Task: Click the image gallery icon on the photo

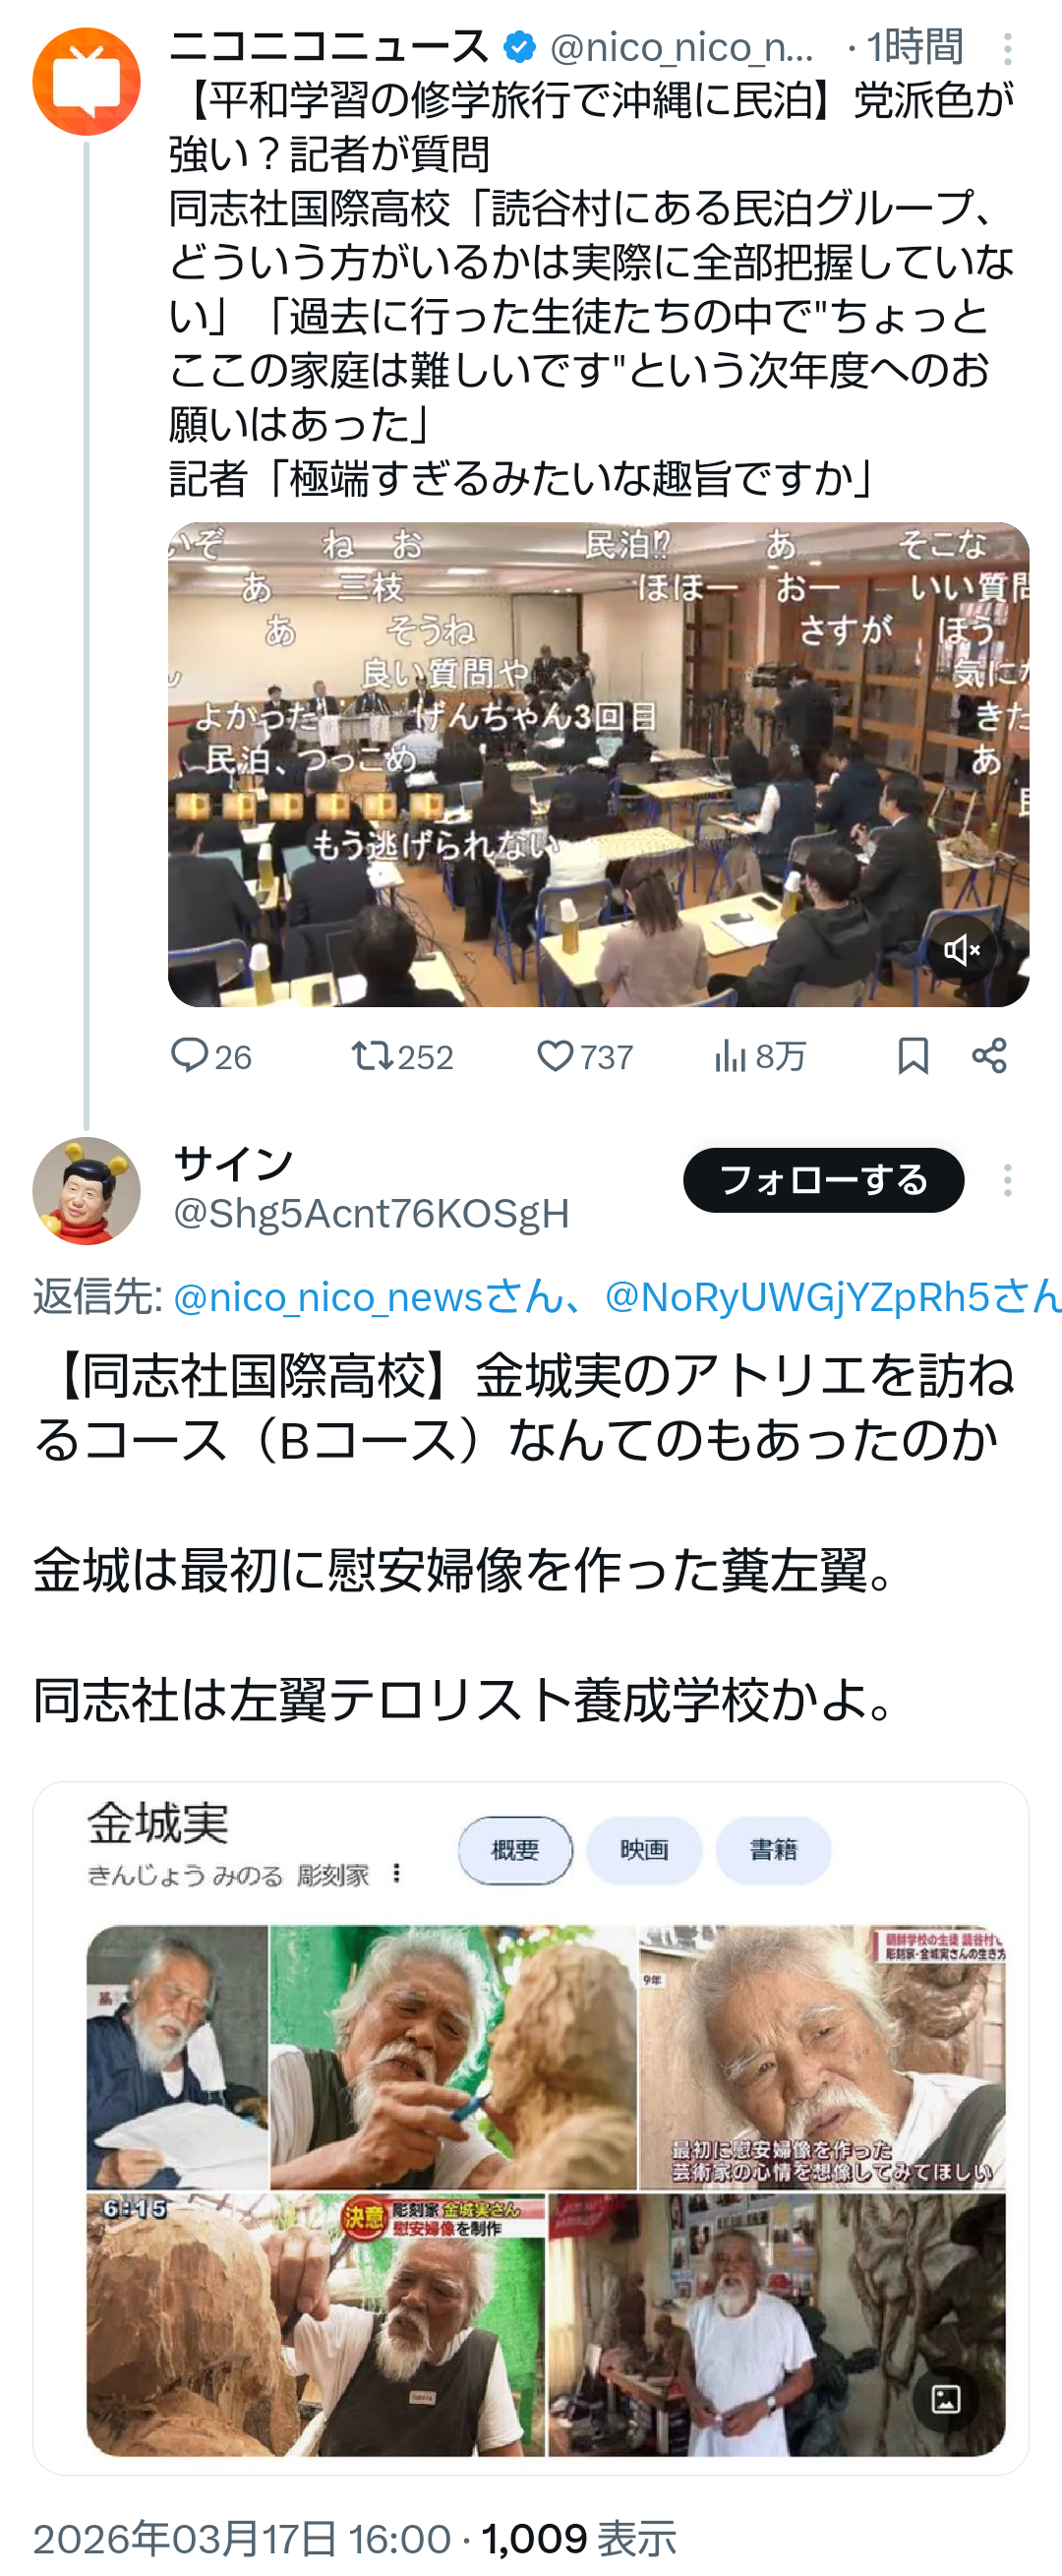Action: (x=945, y=2398)
